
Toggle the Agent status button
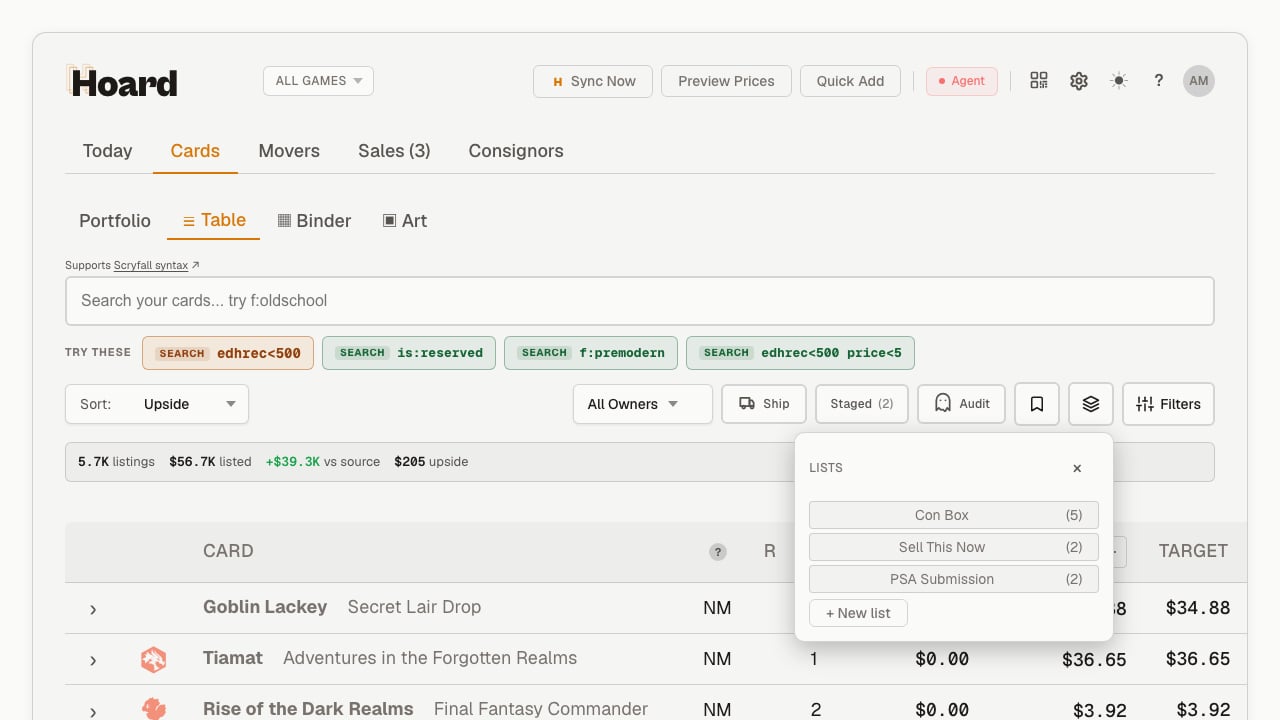click(962, 81)
